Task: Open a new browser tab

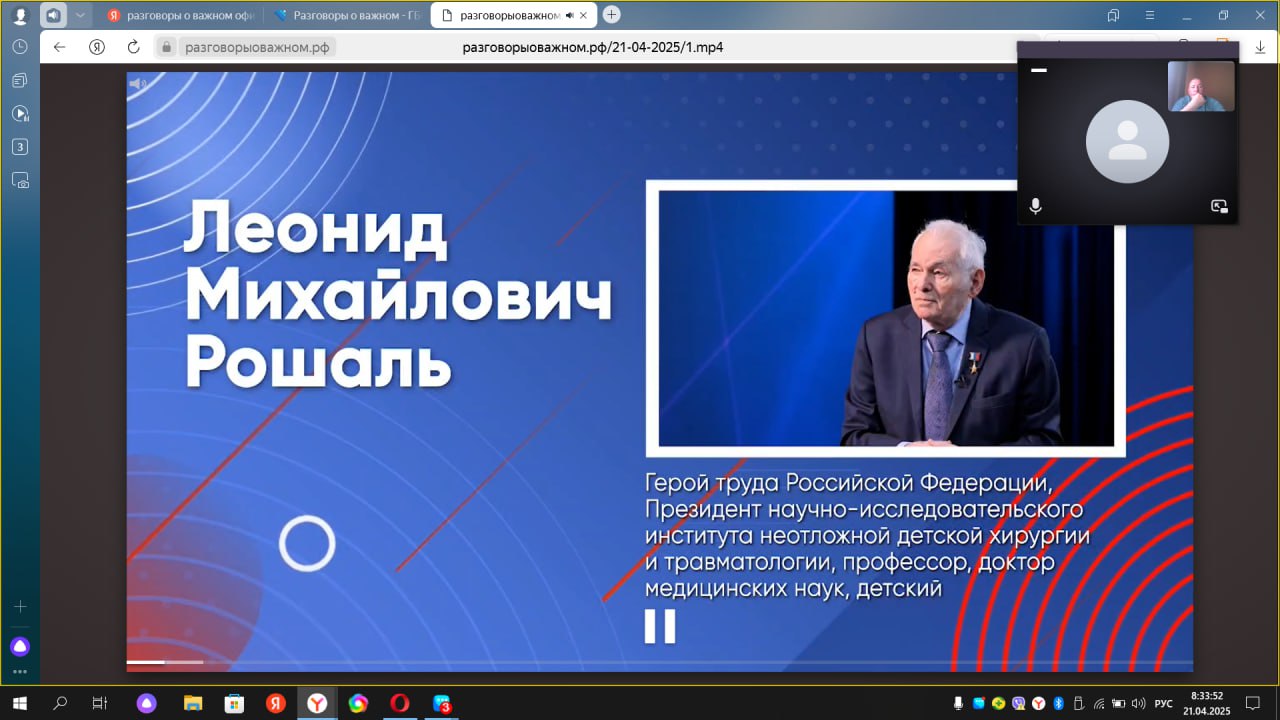Action: (x=612, y=15)
